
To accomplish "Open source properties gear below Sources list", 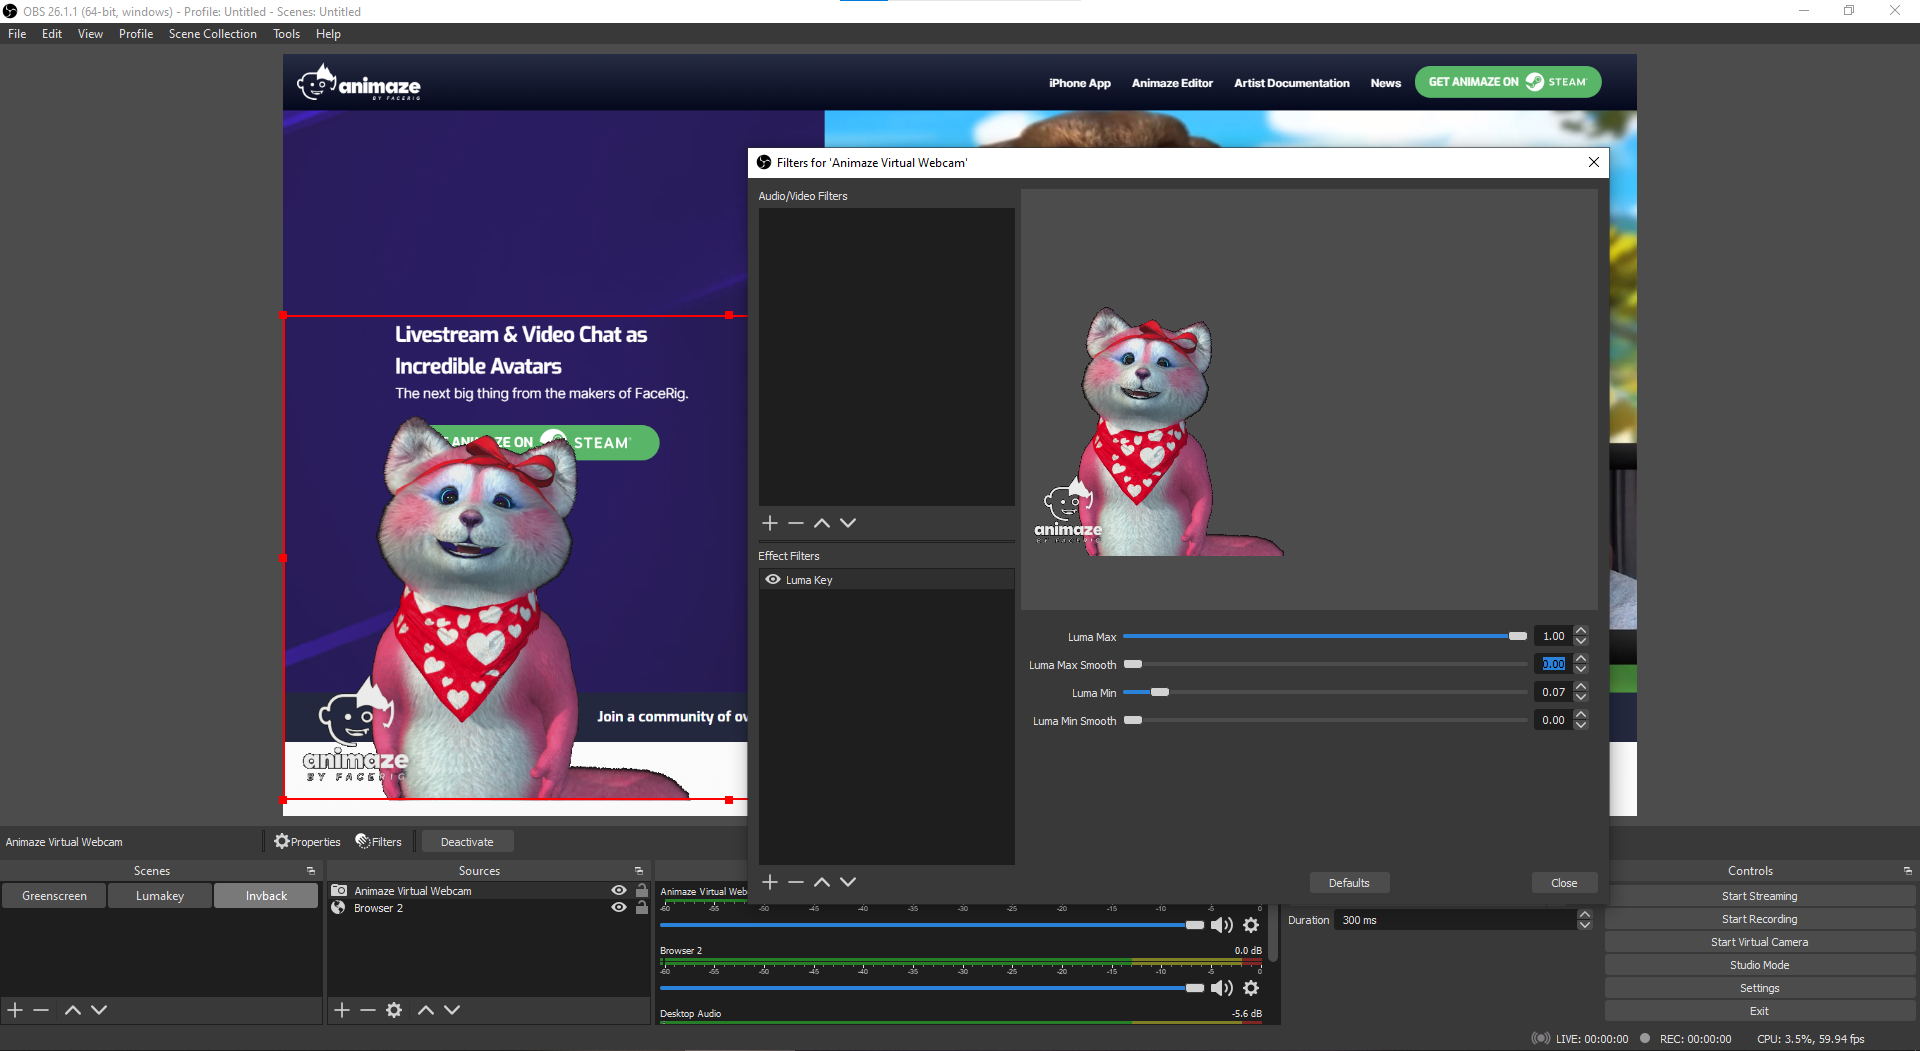I will click(394, 1010).
